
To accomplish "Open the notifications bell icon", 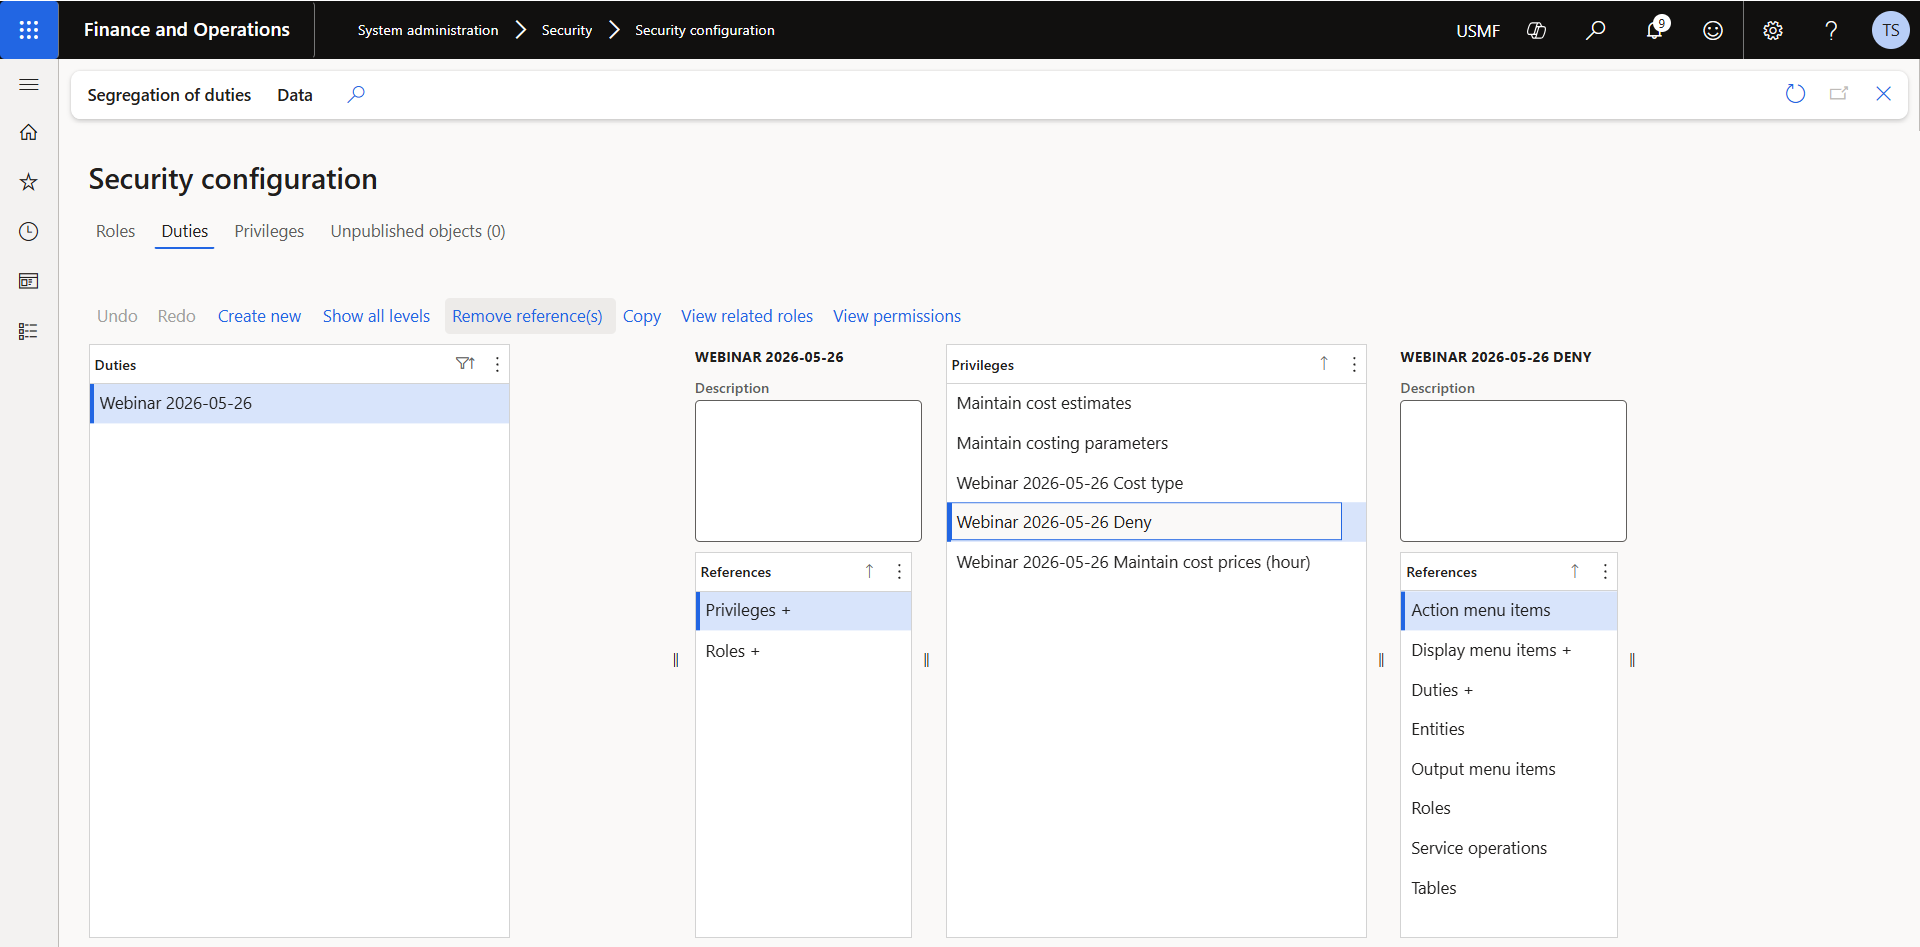I will (x=1655, y=30).
